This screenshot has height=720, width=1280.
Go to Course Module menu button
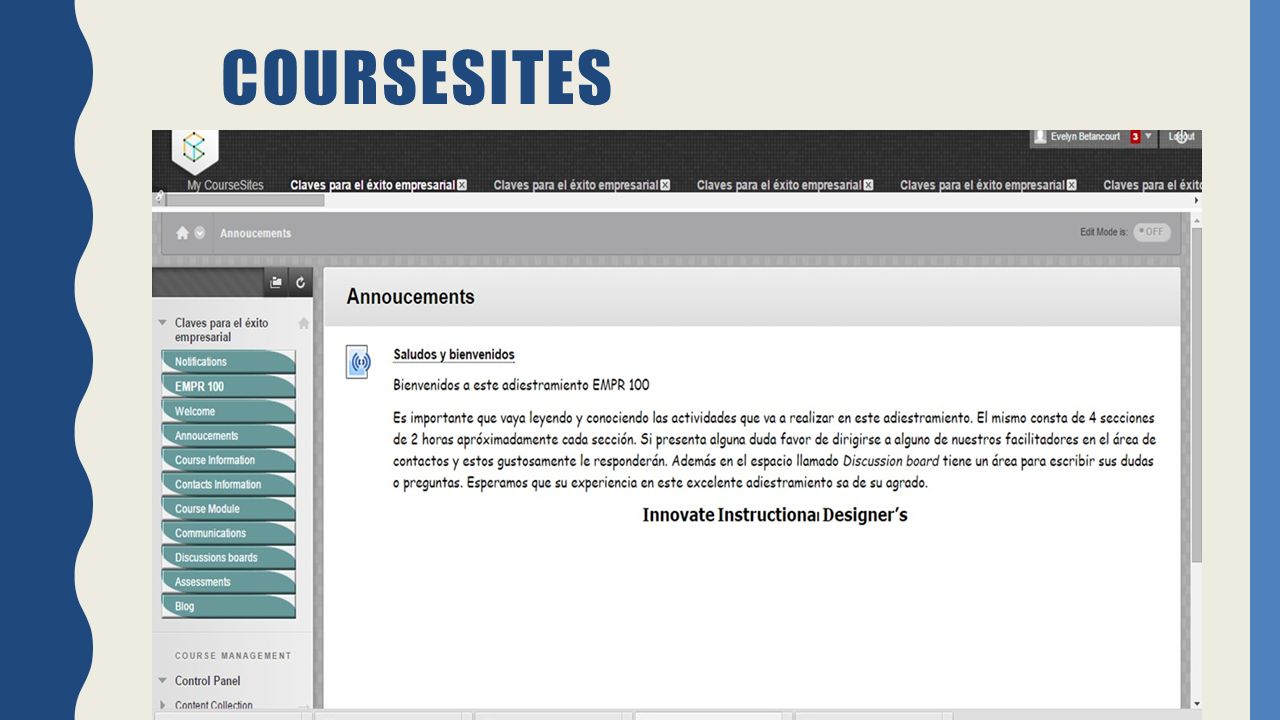[228, 509]
